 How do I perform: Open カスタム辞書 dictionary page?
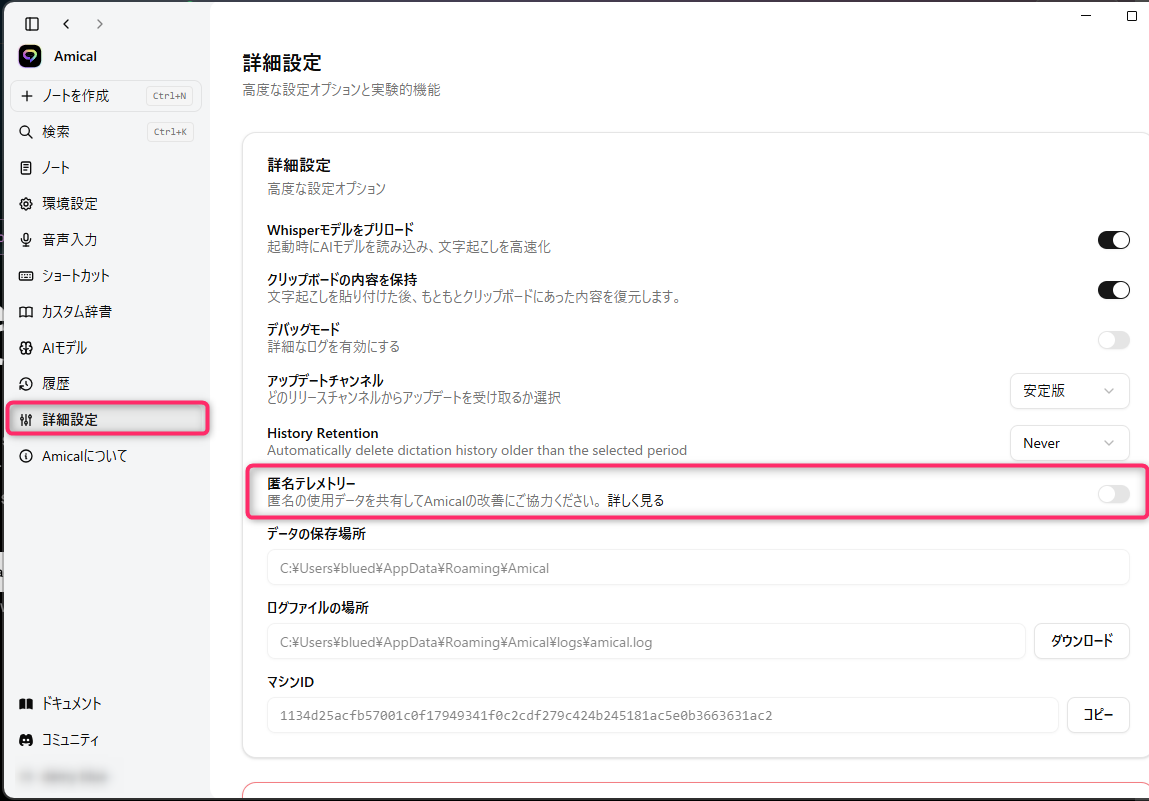coord(76,312)
